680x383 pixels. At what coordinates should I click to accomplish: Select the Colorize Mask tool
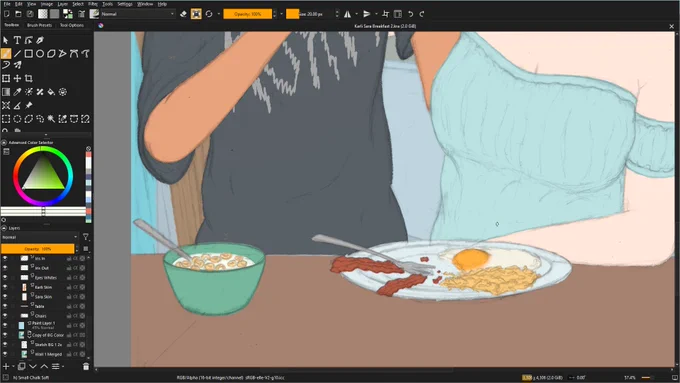pos(29,92)
